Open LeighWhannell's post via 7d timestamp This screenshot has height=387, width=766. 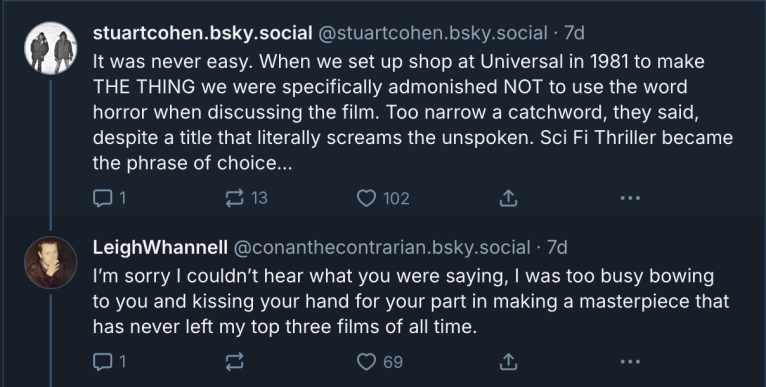tap(557, 248)
